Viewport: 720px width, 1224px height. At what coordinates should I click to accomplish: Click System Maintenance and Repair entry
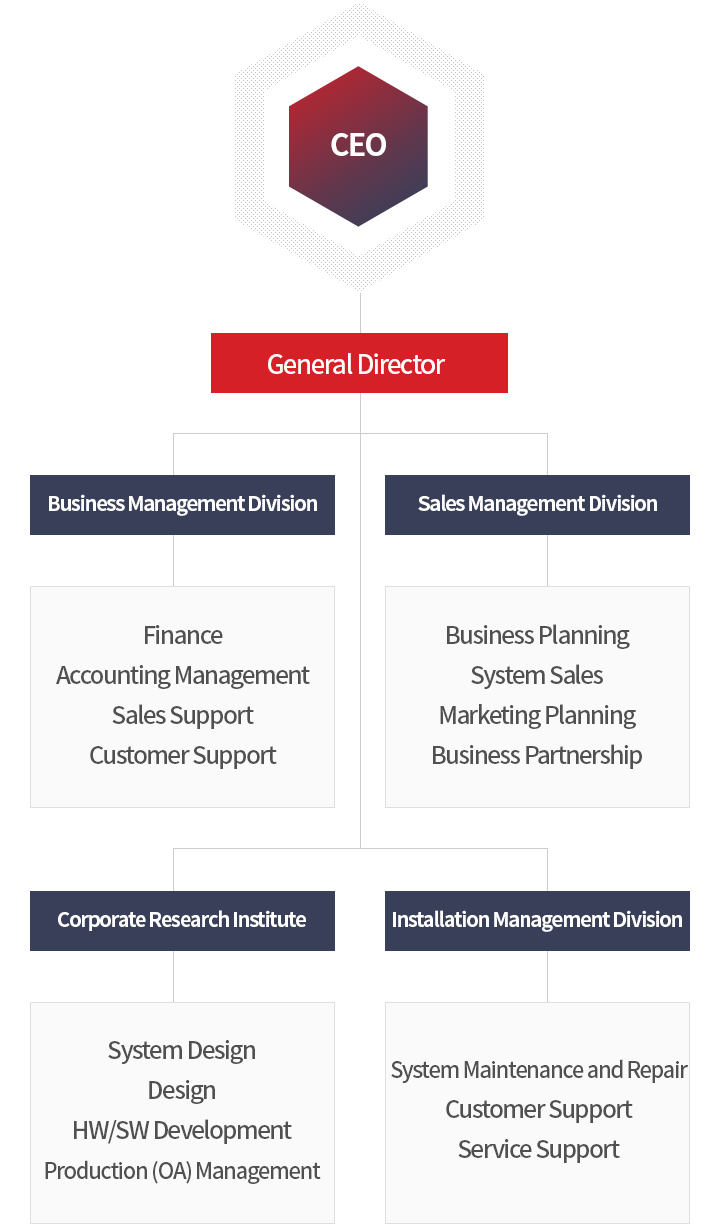[539, 1070]
